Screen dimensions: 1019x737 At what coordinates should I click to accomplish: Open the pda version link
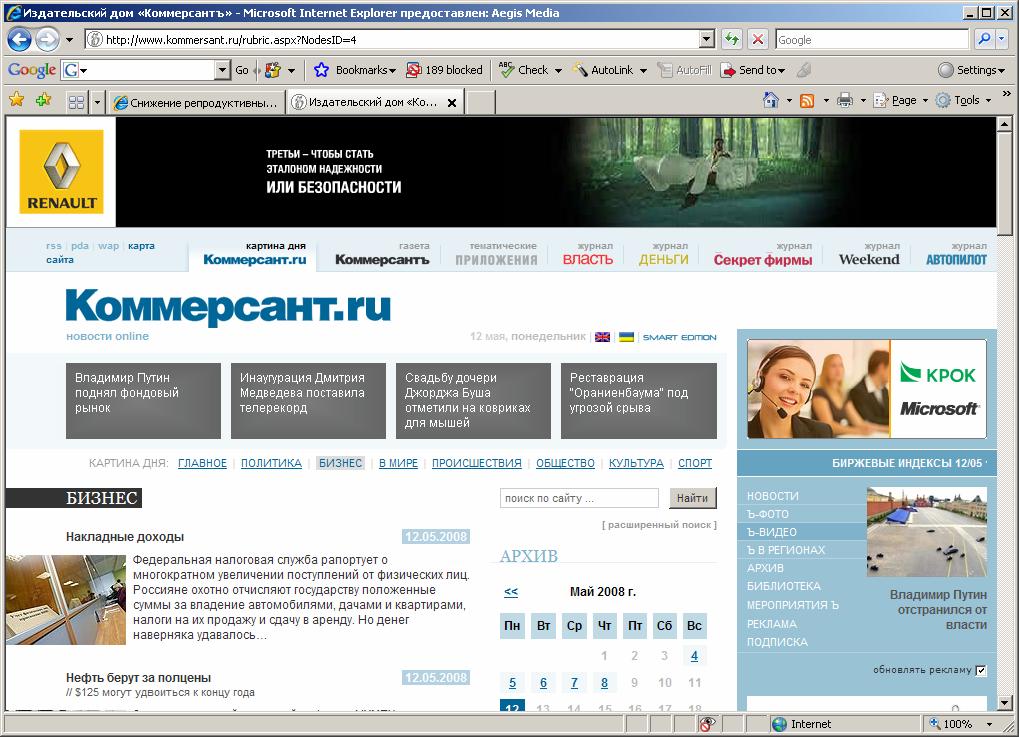[x=79, y=246]
